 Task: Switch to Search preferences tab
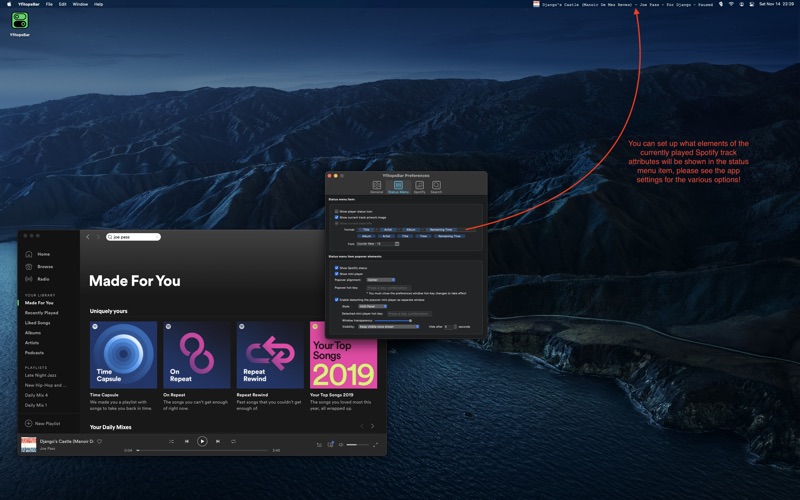[x=436, y=187]
